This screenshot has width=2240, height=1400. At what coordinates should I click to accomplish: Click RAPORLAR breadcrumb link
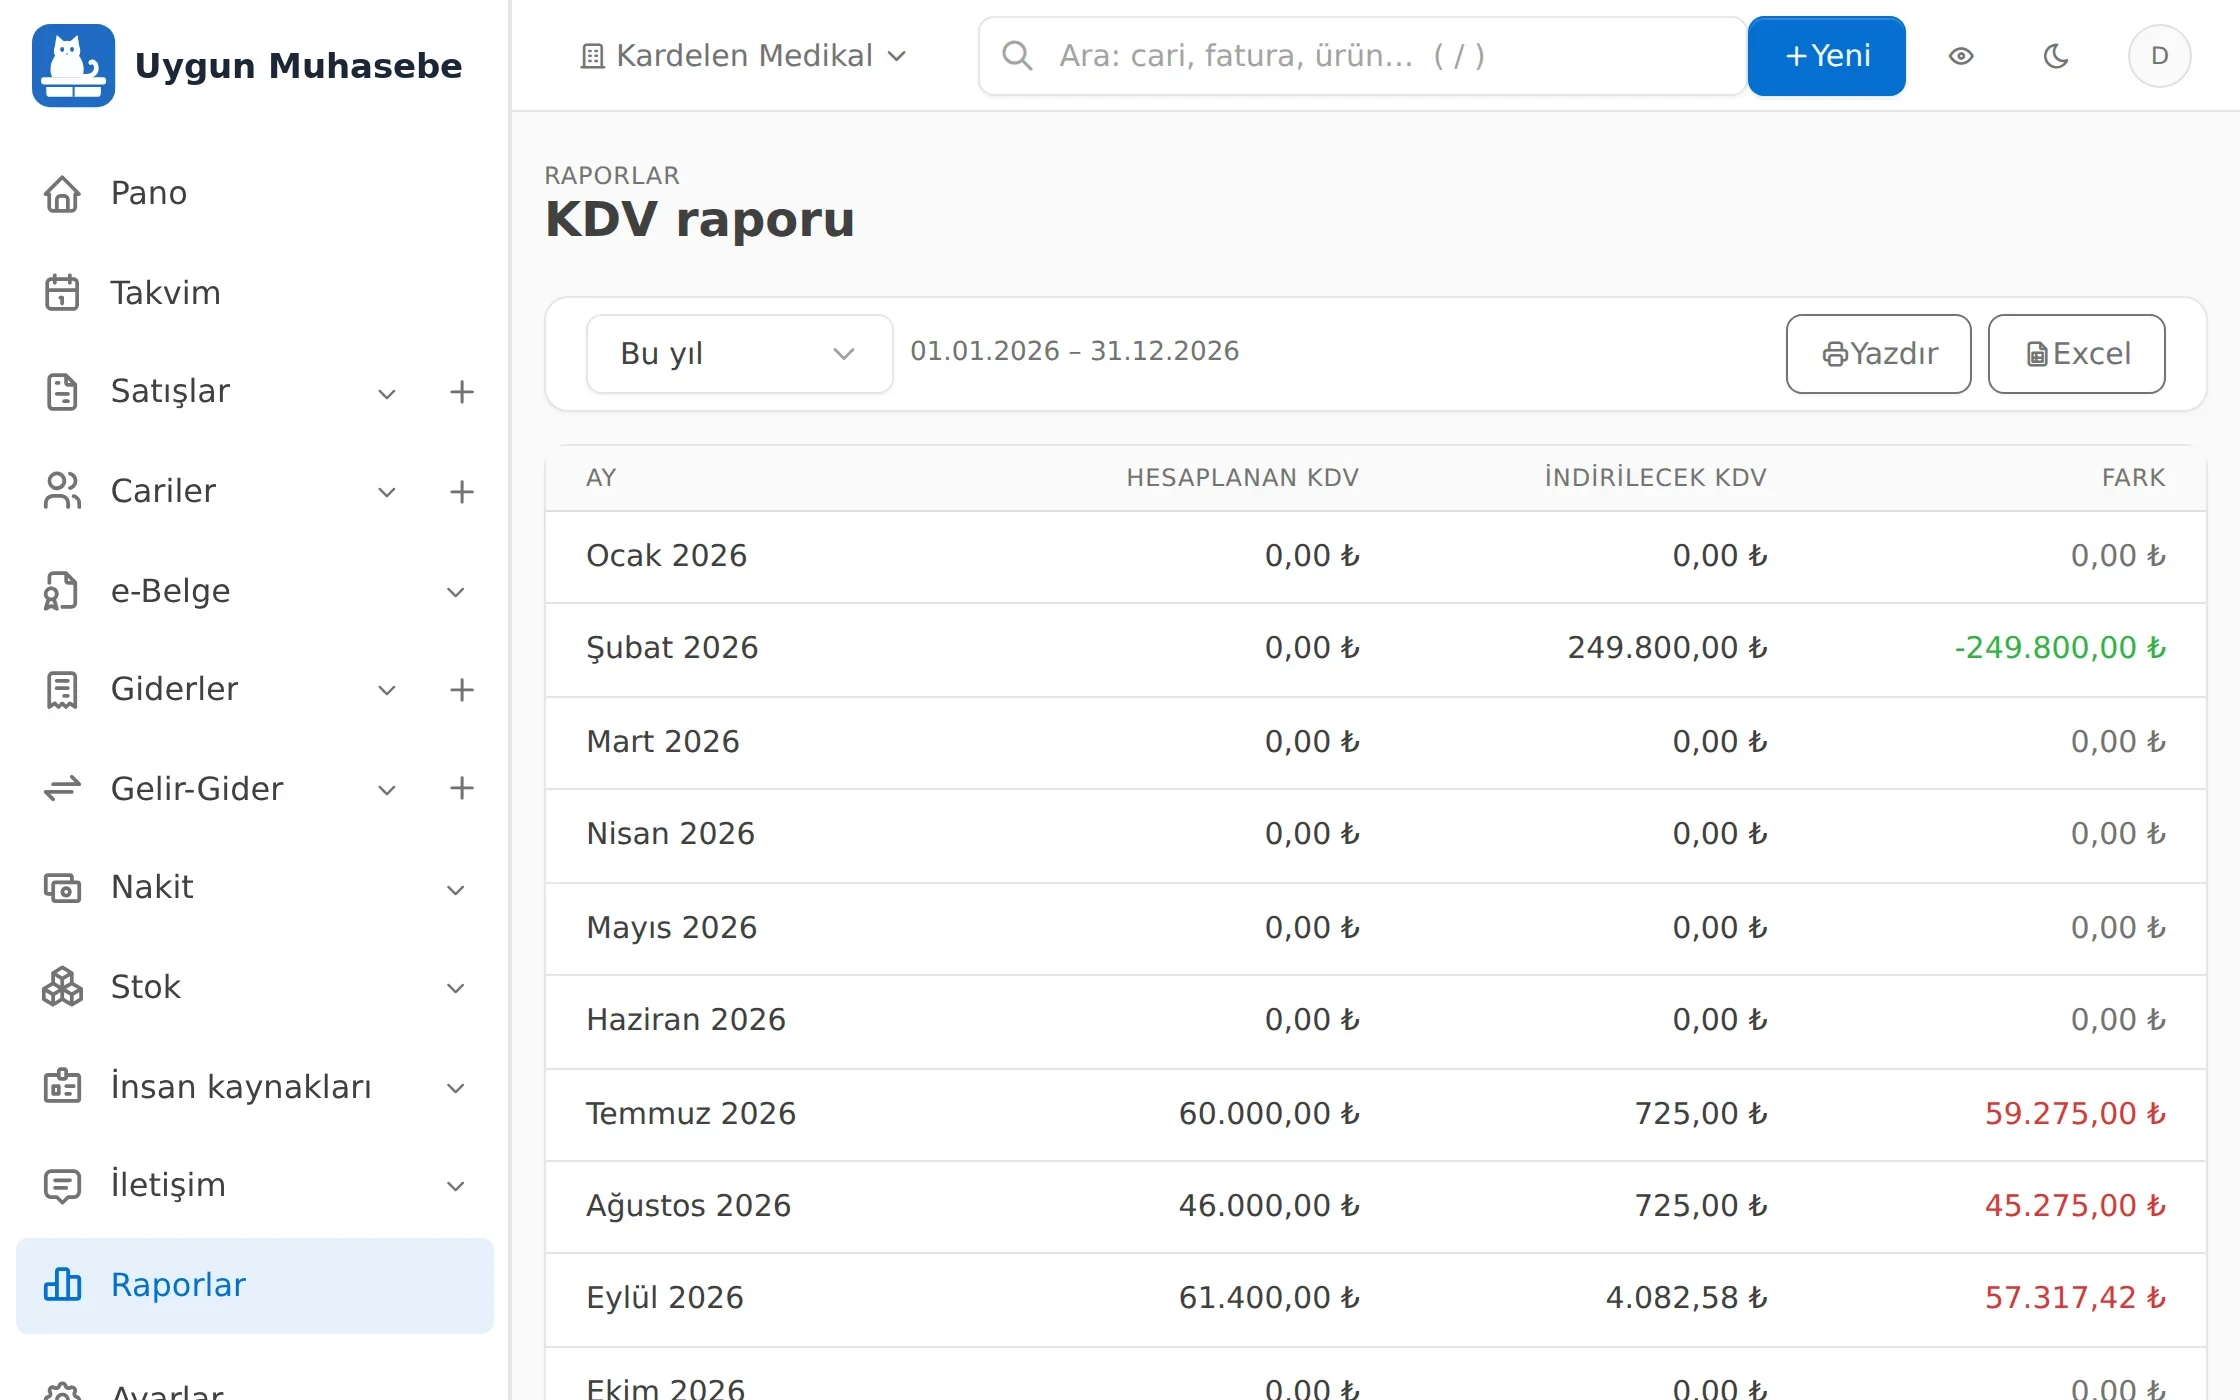pos(612,176)
